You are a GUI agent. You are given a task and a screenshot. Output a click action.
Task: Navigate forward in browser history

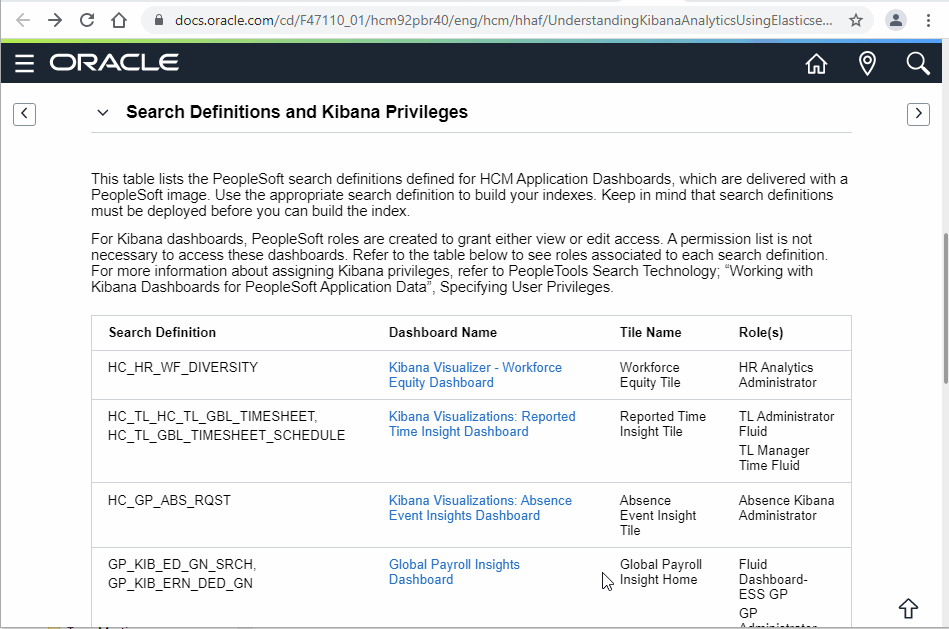(55, 20)
